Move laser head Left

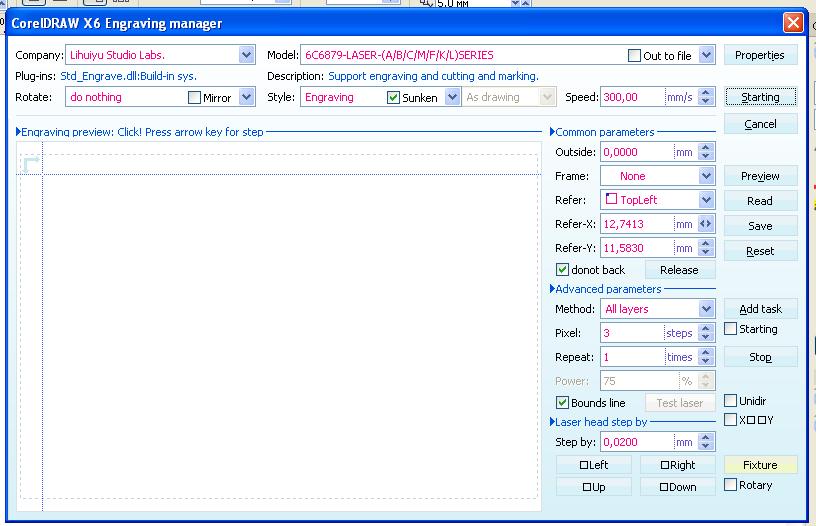click(594, 465)
